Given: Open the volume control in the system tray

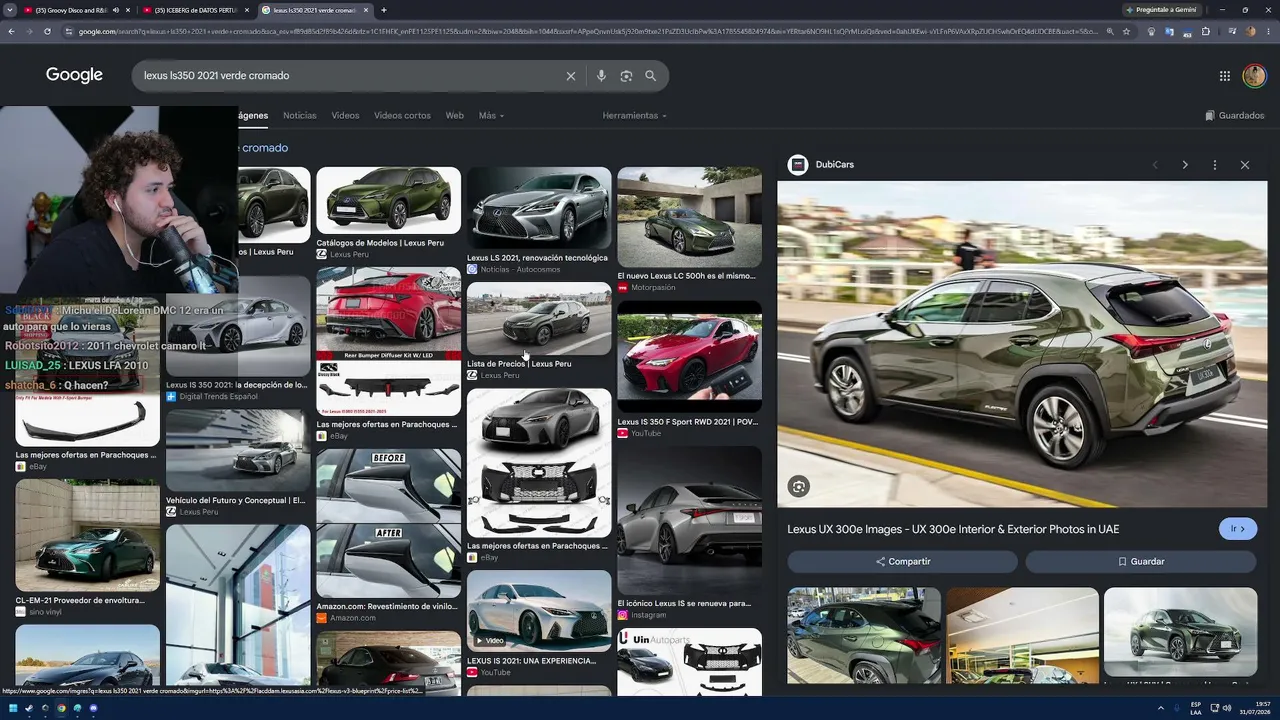Looking at the screenshot, I should [1229, 708].
